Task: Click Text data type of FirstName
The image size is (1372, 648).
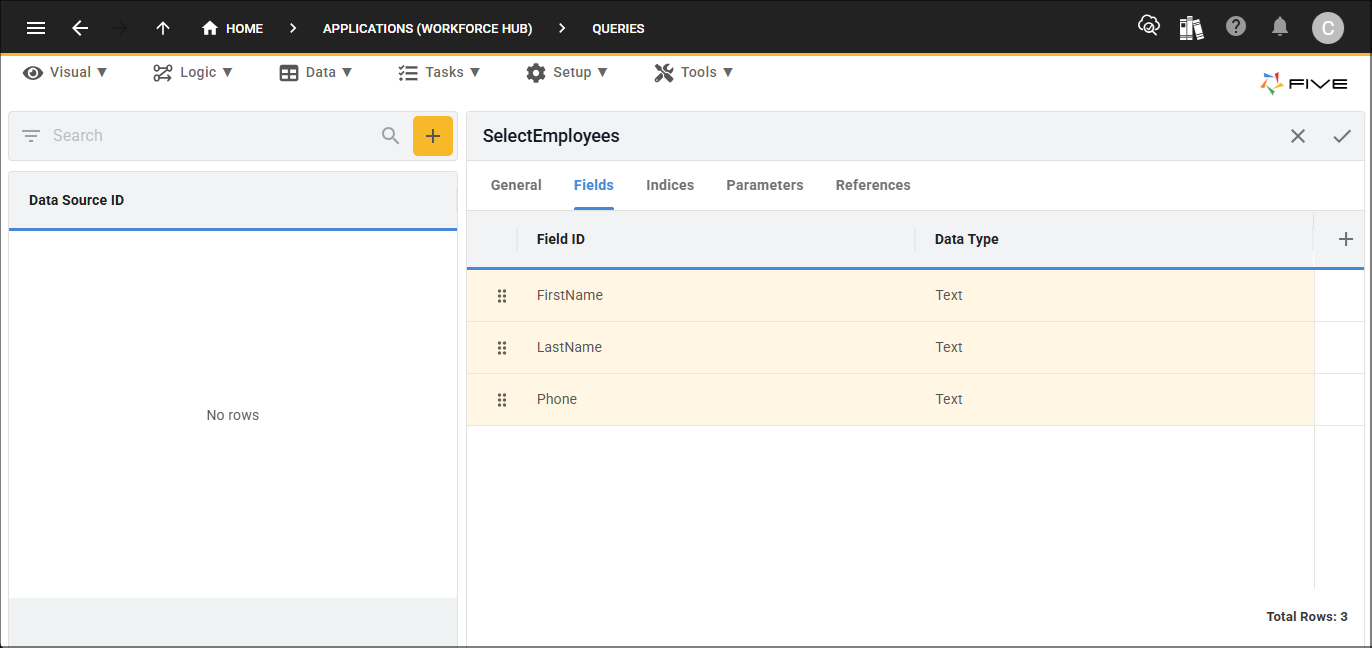Action: pos(949,295)
